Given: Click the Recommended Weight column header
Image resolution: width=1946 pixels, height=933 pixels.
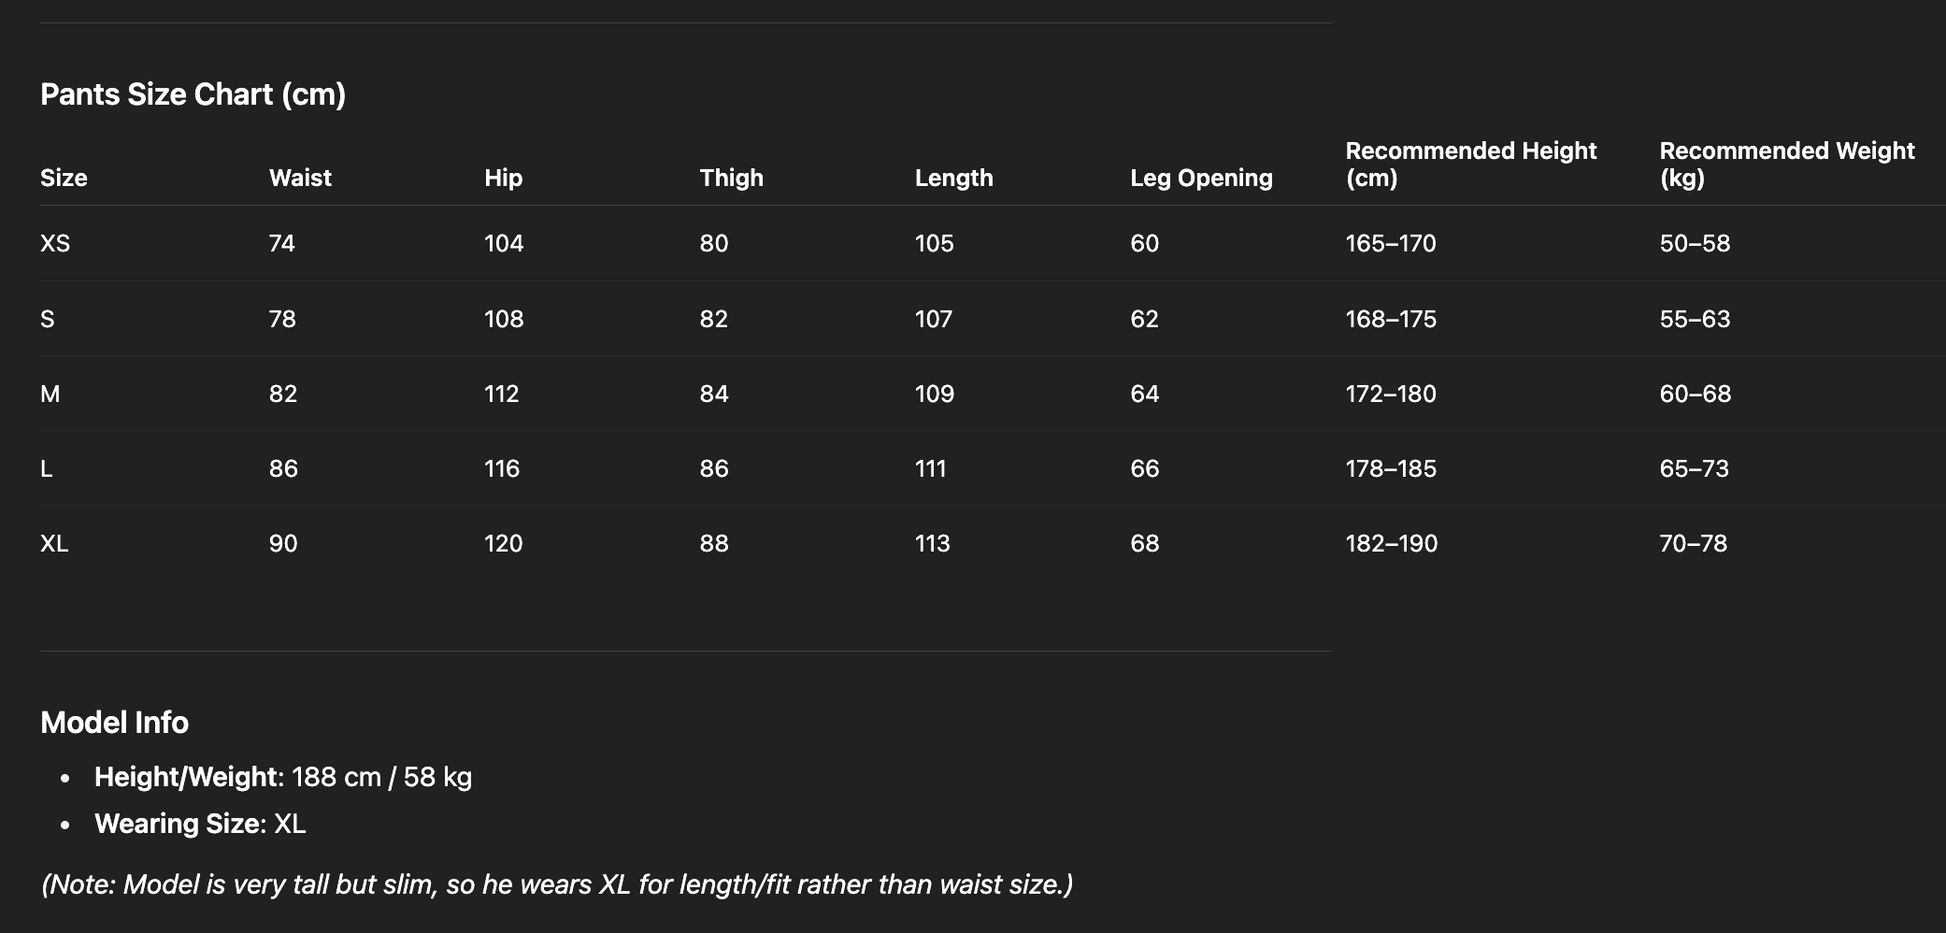Looking at the screenshot, I should [x=1786, y=164].
